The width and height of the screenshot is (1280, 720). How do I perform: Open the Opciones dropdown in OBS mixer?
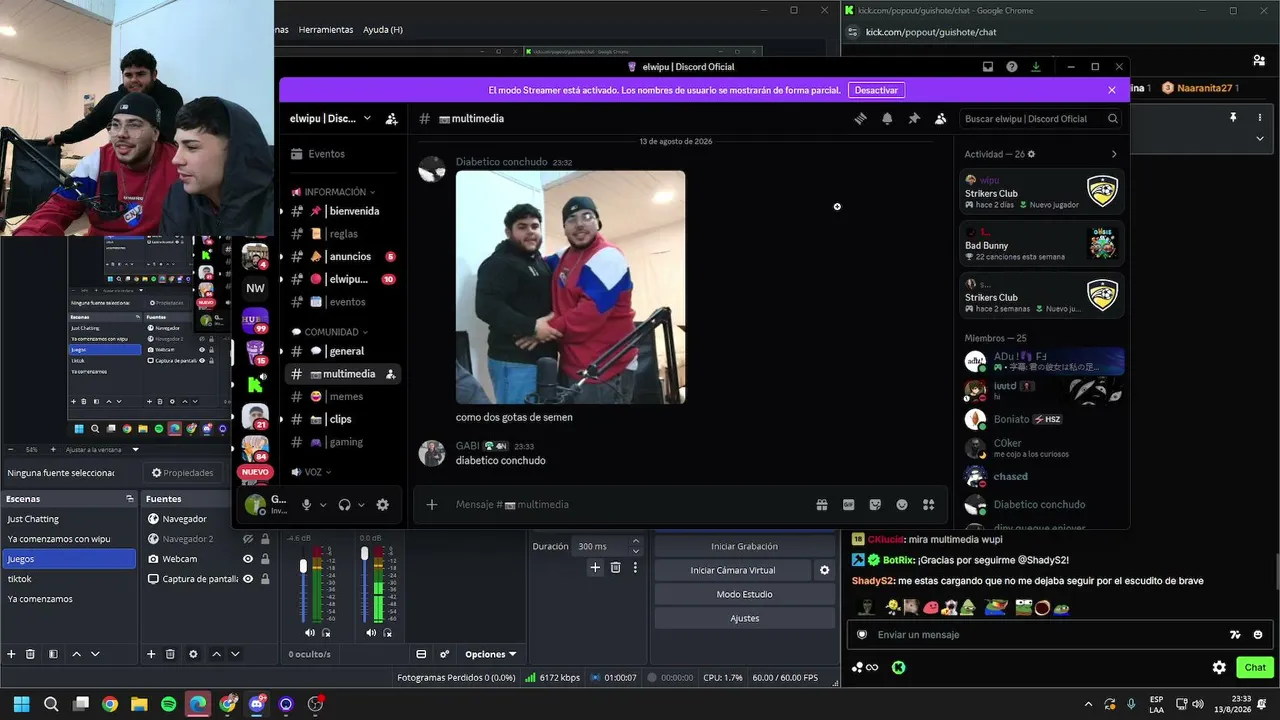coord(490,654)
